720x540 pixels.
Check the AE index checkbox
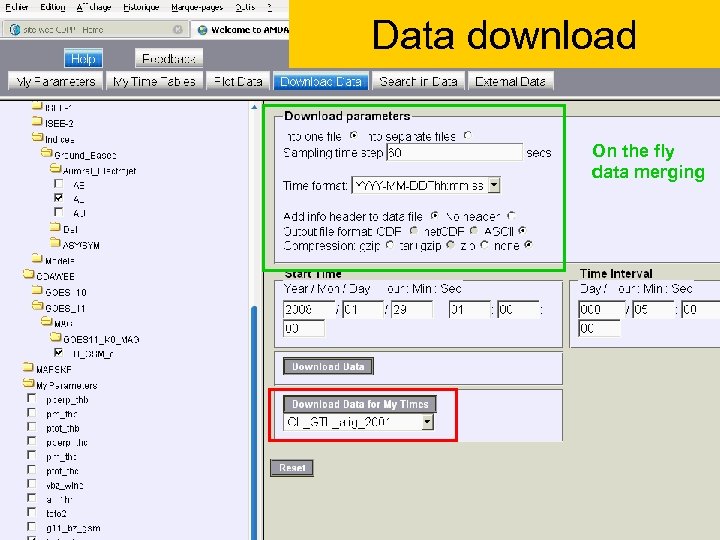coord(58,184)
